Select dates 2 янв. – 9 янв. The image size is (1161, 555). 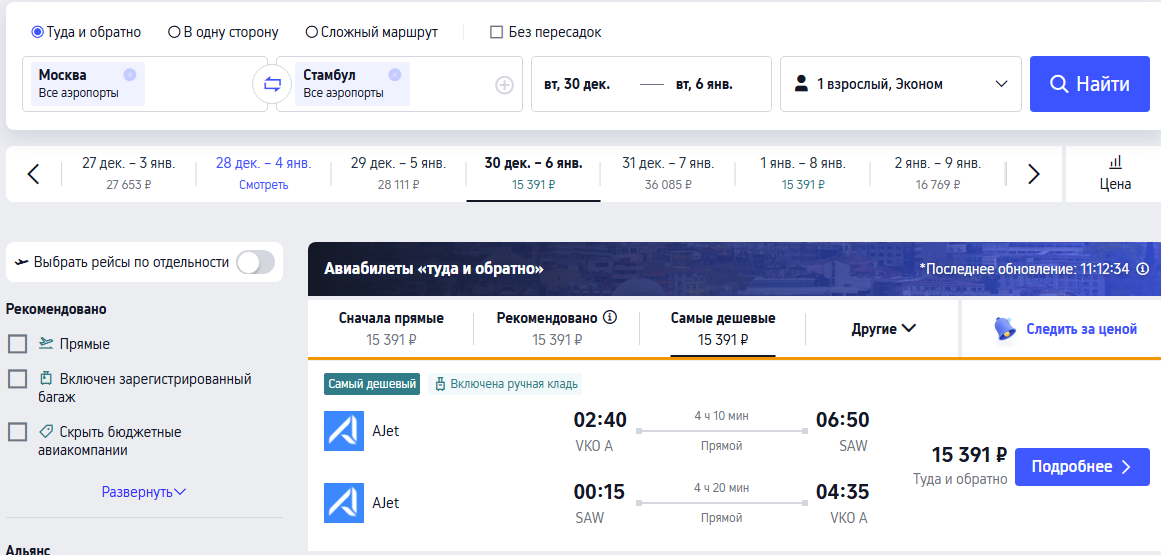pyautogui.click(x=937, y=173)
